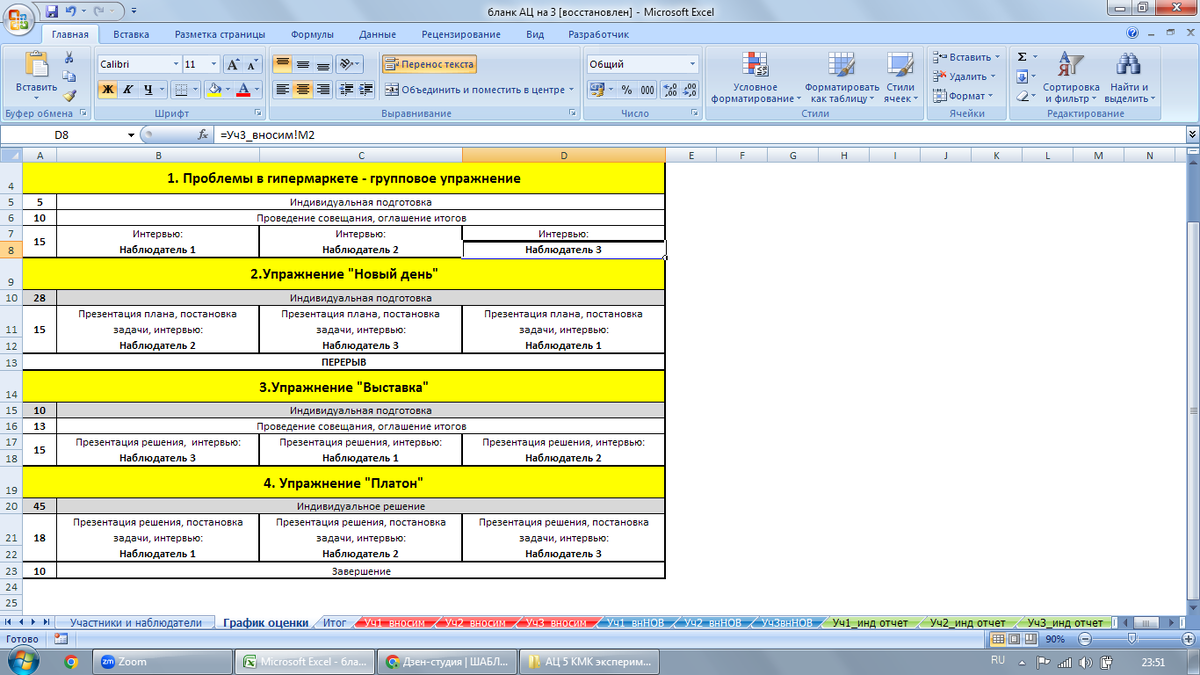This screenshot has height=675, width=1200.
Task: Switch to Данные ribbon tab
Action: [x=377, y=34]
